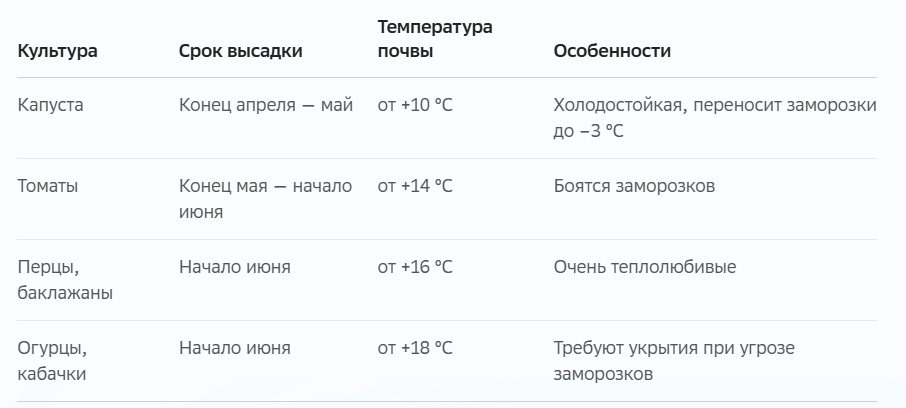The width and height of the screenshot is (906, 408).
Task: Click the "от +18 °C" temperature cell
Action: click(x=415, y=348)
